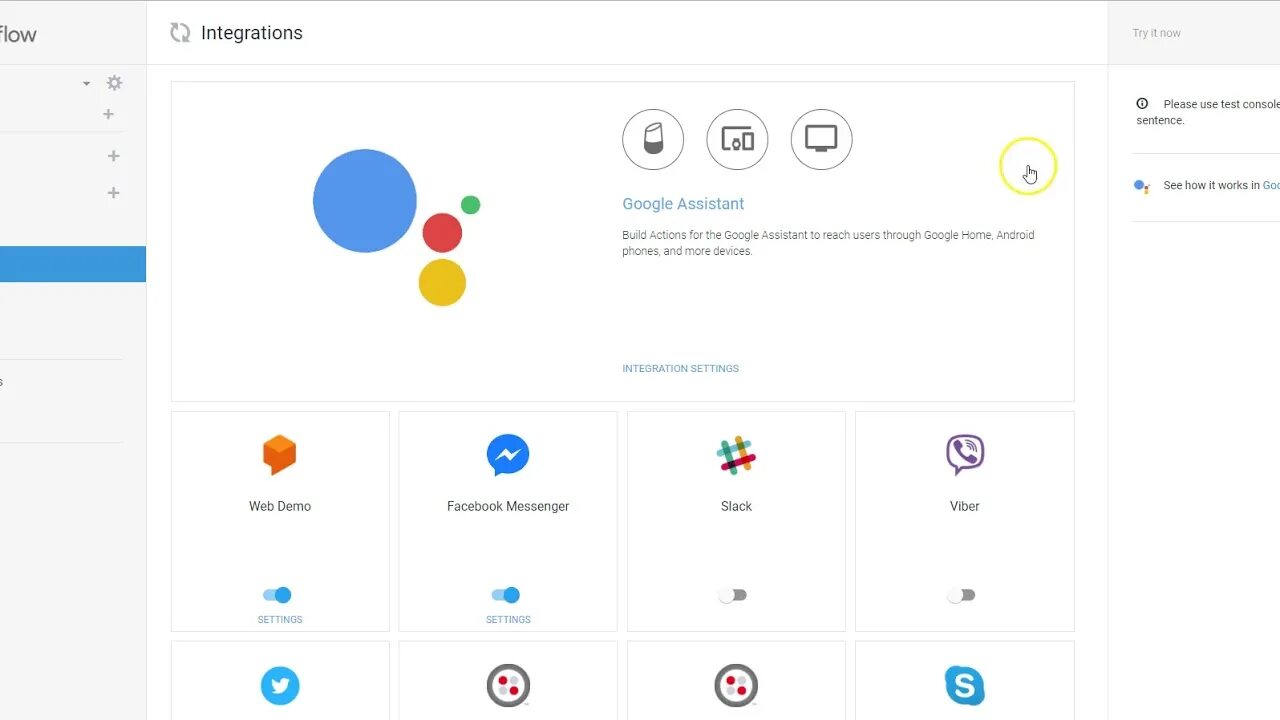Click the Twilio-style icon next to Skype
Screen dimensions: 1280x720
click(736, 686)
